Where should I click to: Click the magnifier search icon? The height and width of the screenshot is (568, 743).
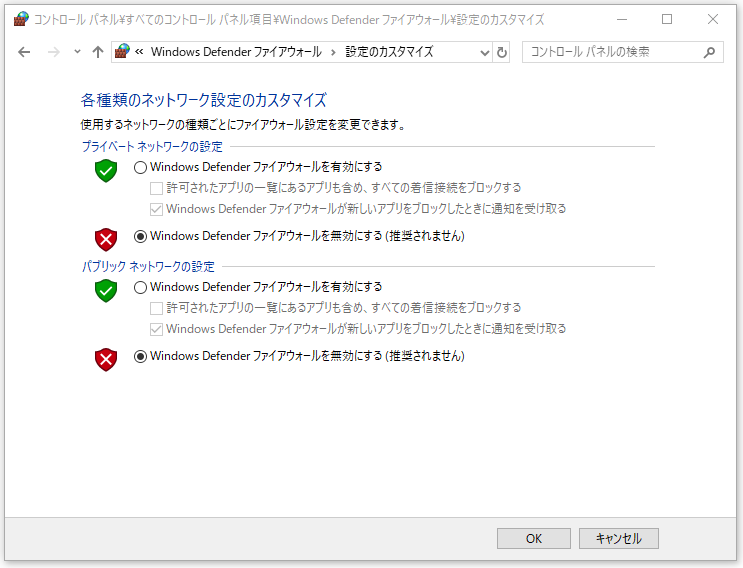click(709, 52)
